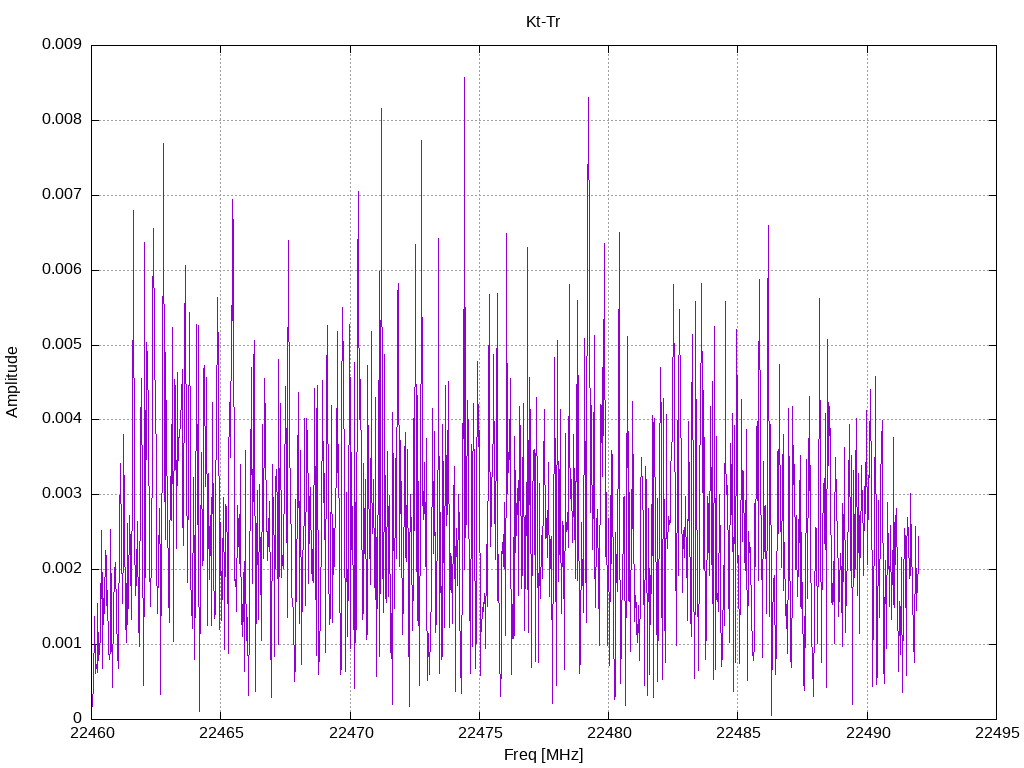The image size is (1024, 768).
Task: Click the x-axis tick 22485
Action: 739,733
